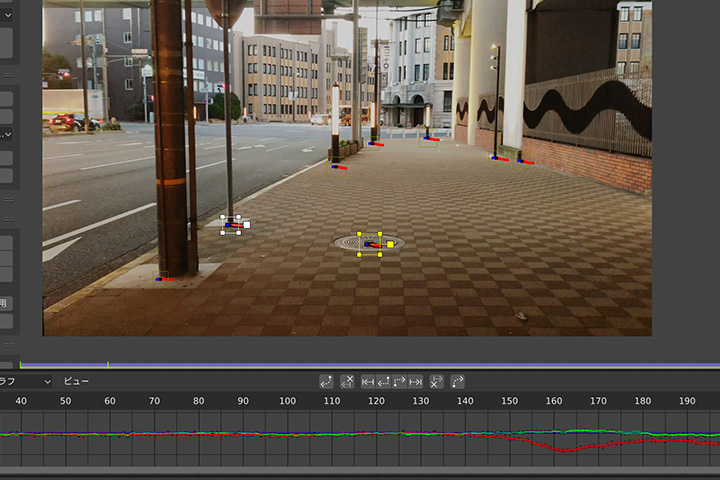The height and width of the screenshot is (480, 720).
Task: Open the ビュー menu
Action: [x=76, y=381]
